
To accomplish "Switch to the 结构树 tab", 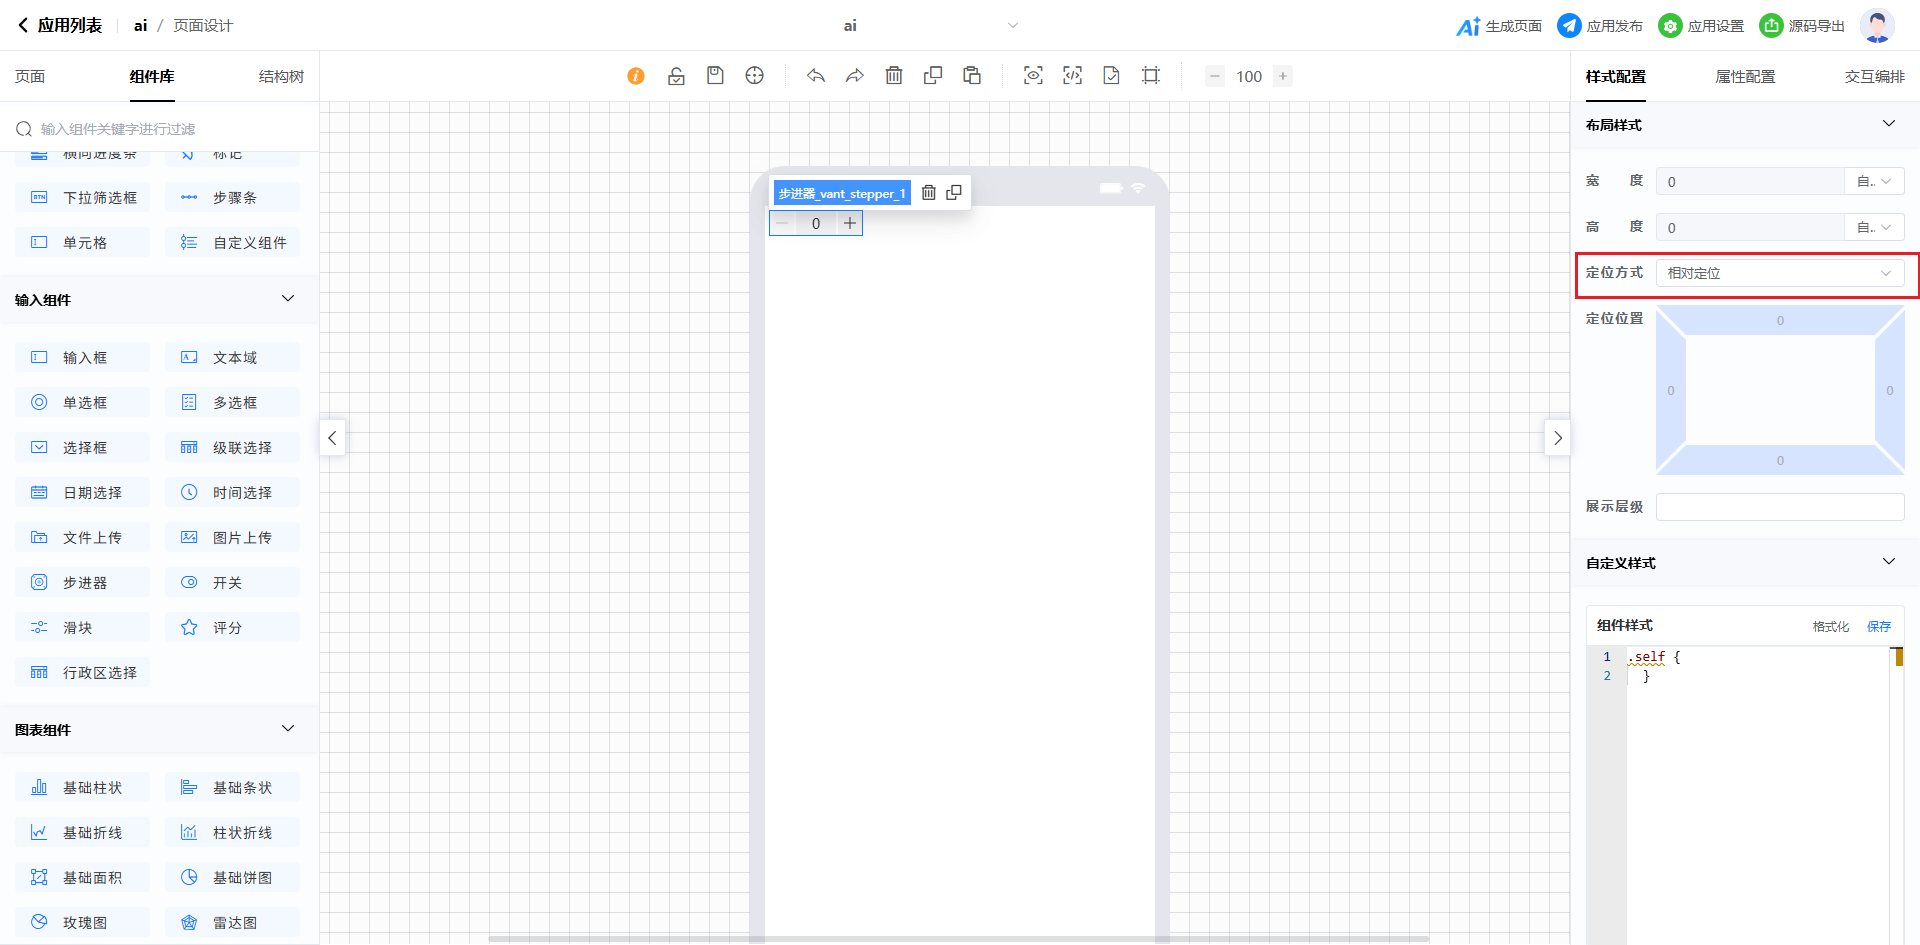I will 281,77.
